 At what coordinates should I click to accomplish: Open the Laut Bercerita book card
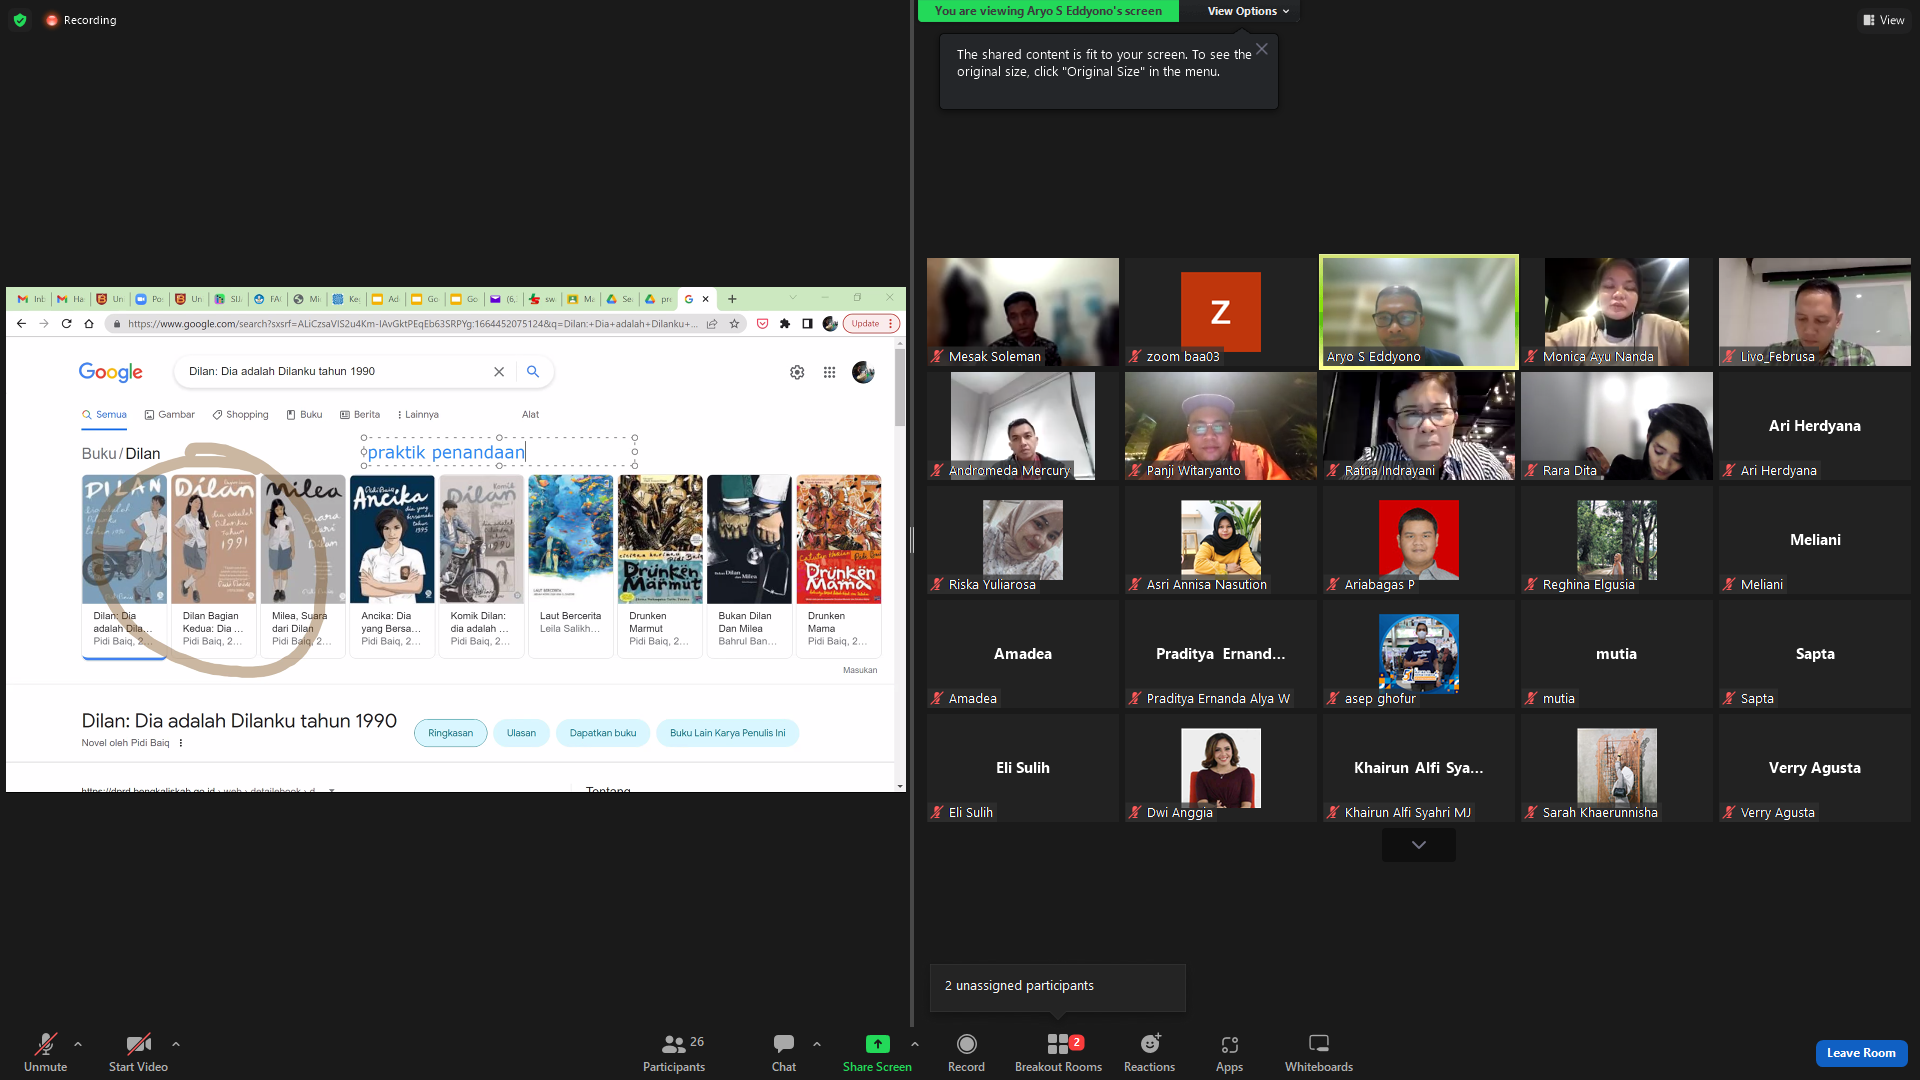pyautogui.click(x=570, y=565)
